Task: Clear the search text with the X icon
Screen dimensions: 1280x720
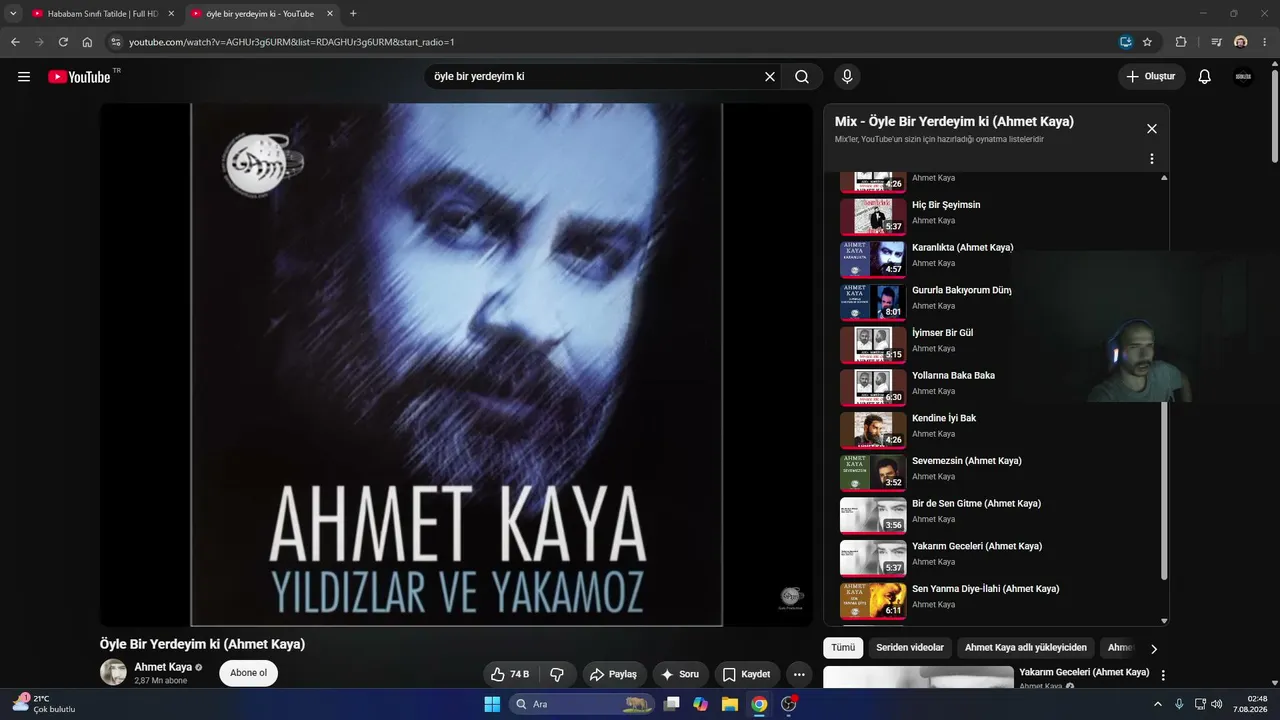Action: (770, 77)
